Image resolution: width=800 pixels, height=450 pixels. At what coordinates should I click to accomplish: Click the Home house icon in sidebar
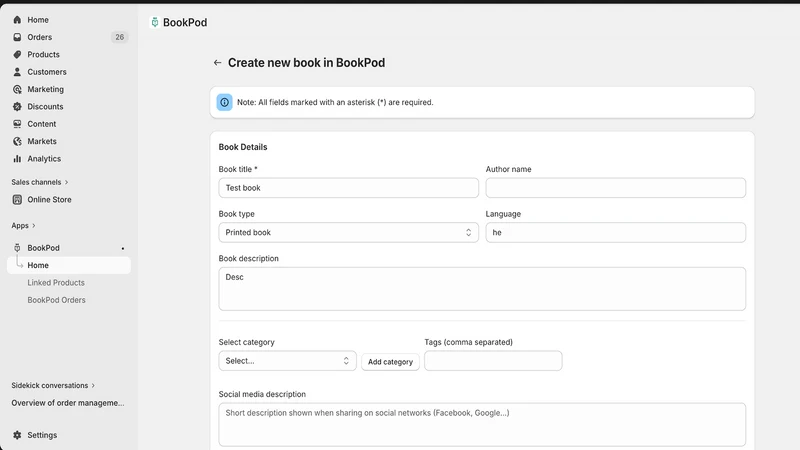point(17,20)
